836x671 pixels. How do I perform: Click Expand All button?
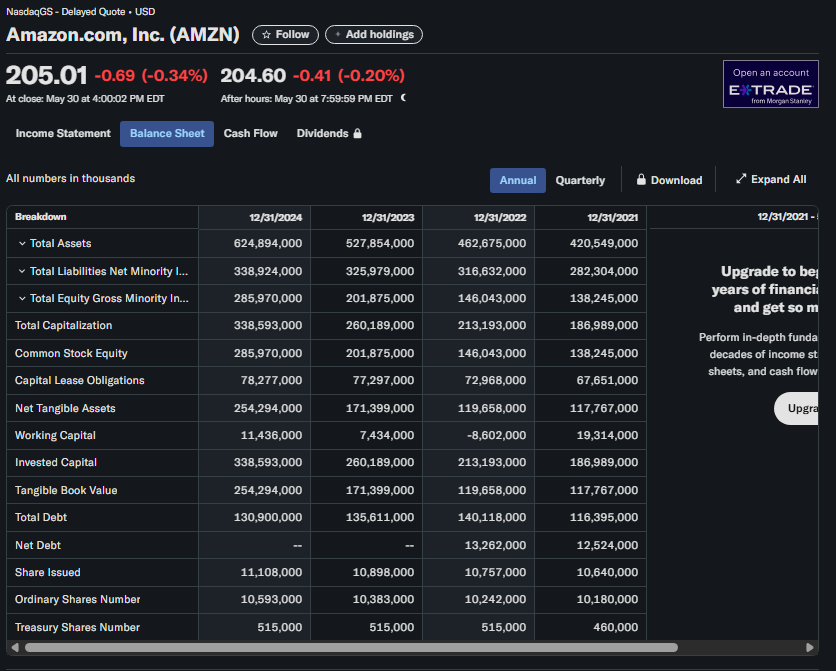pos(771,180)
